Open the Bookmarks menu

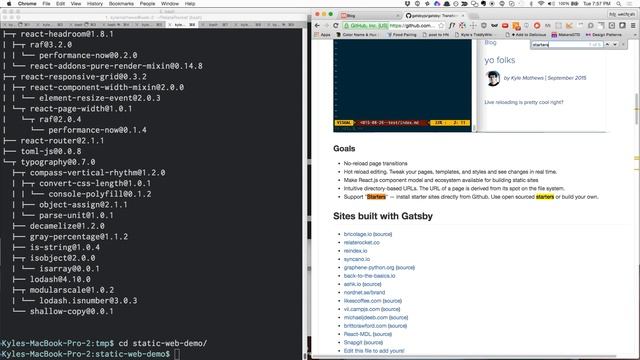(x=121, y=4)
